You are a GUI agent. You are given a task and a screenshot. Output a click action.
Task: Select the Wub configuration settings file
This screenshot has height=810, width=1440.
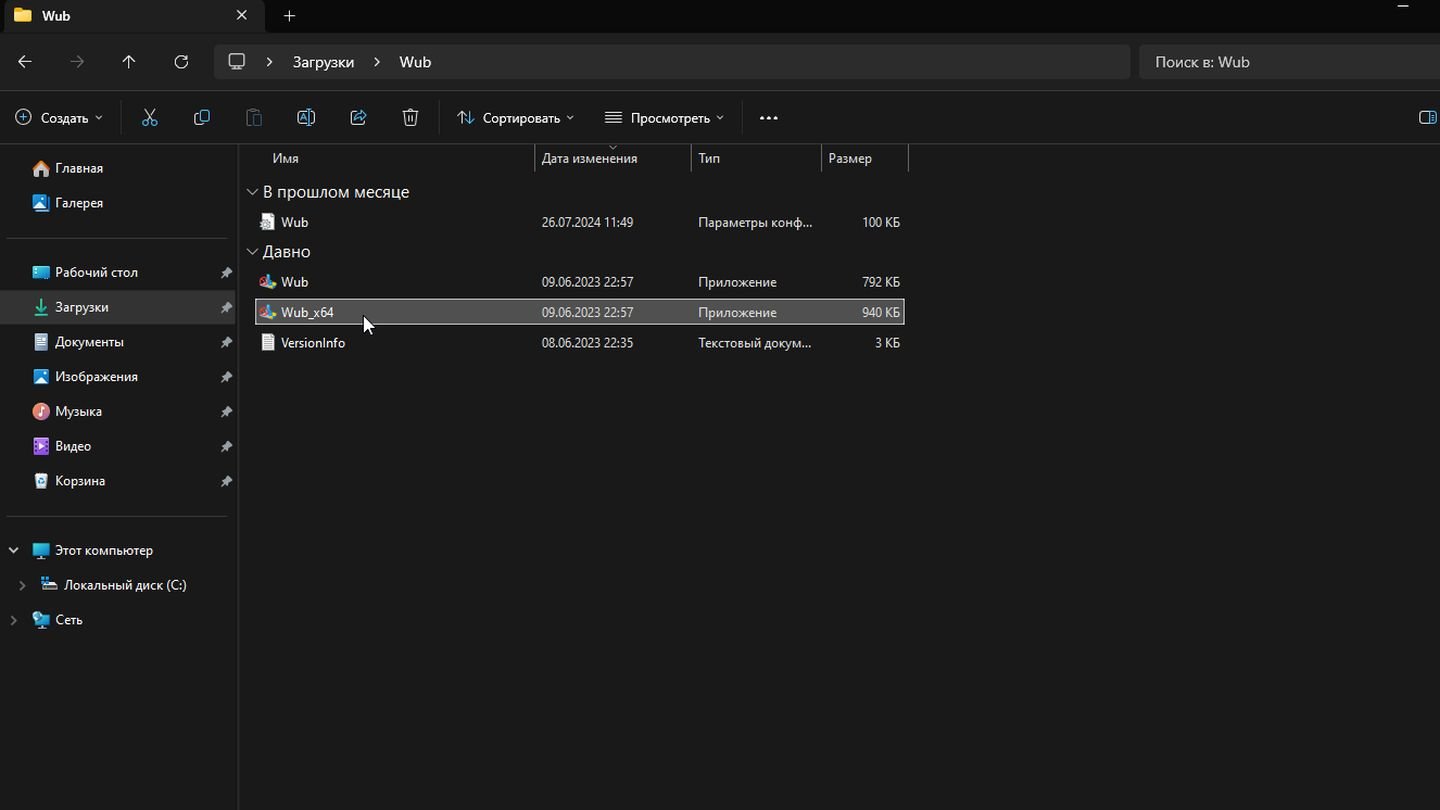(580, 222)
